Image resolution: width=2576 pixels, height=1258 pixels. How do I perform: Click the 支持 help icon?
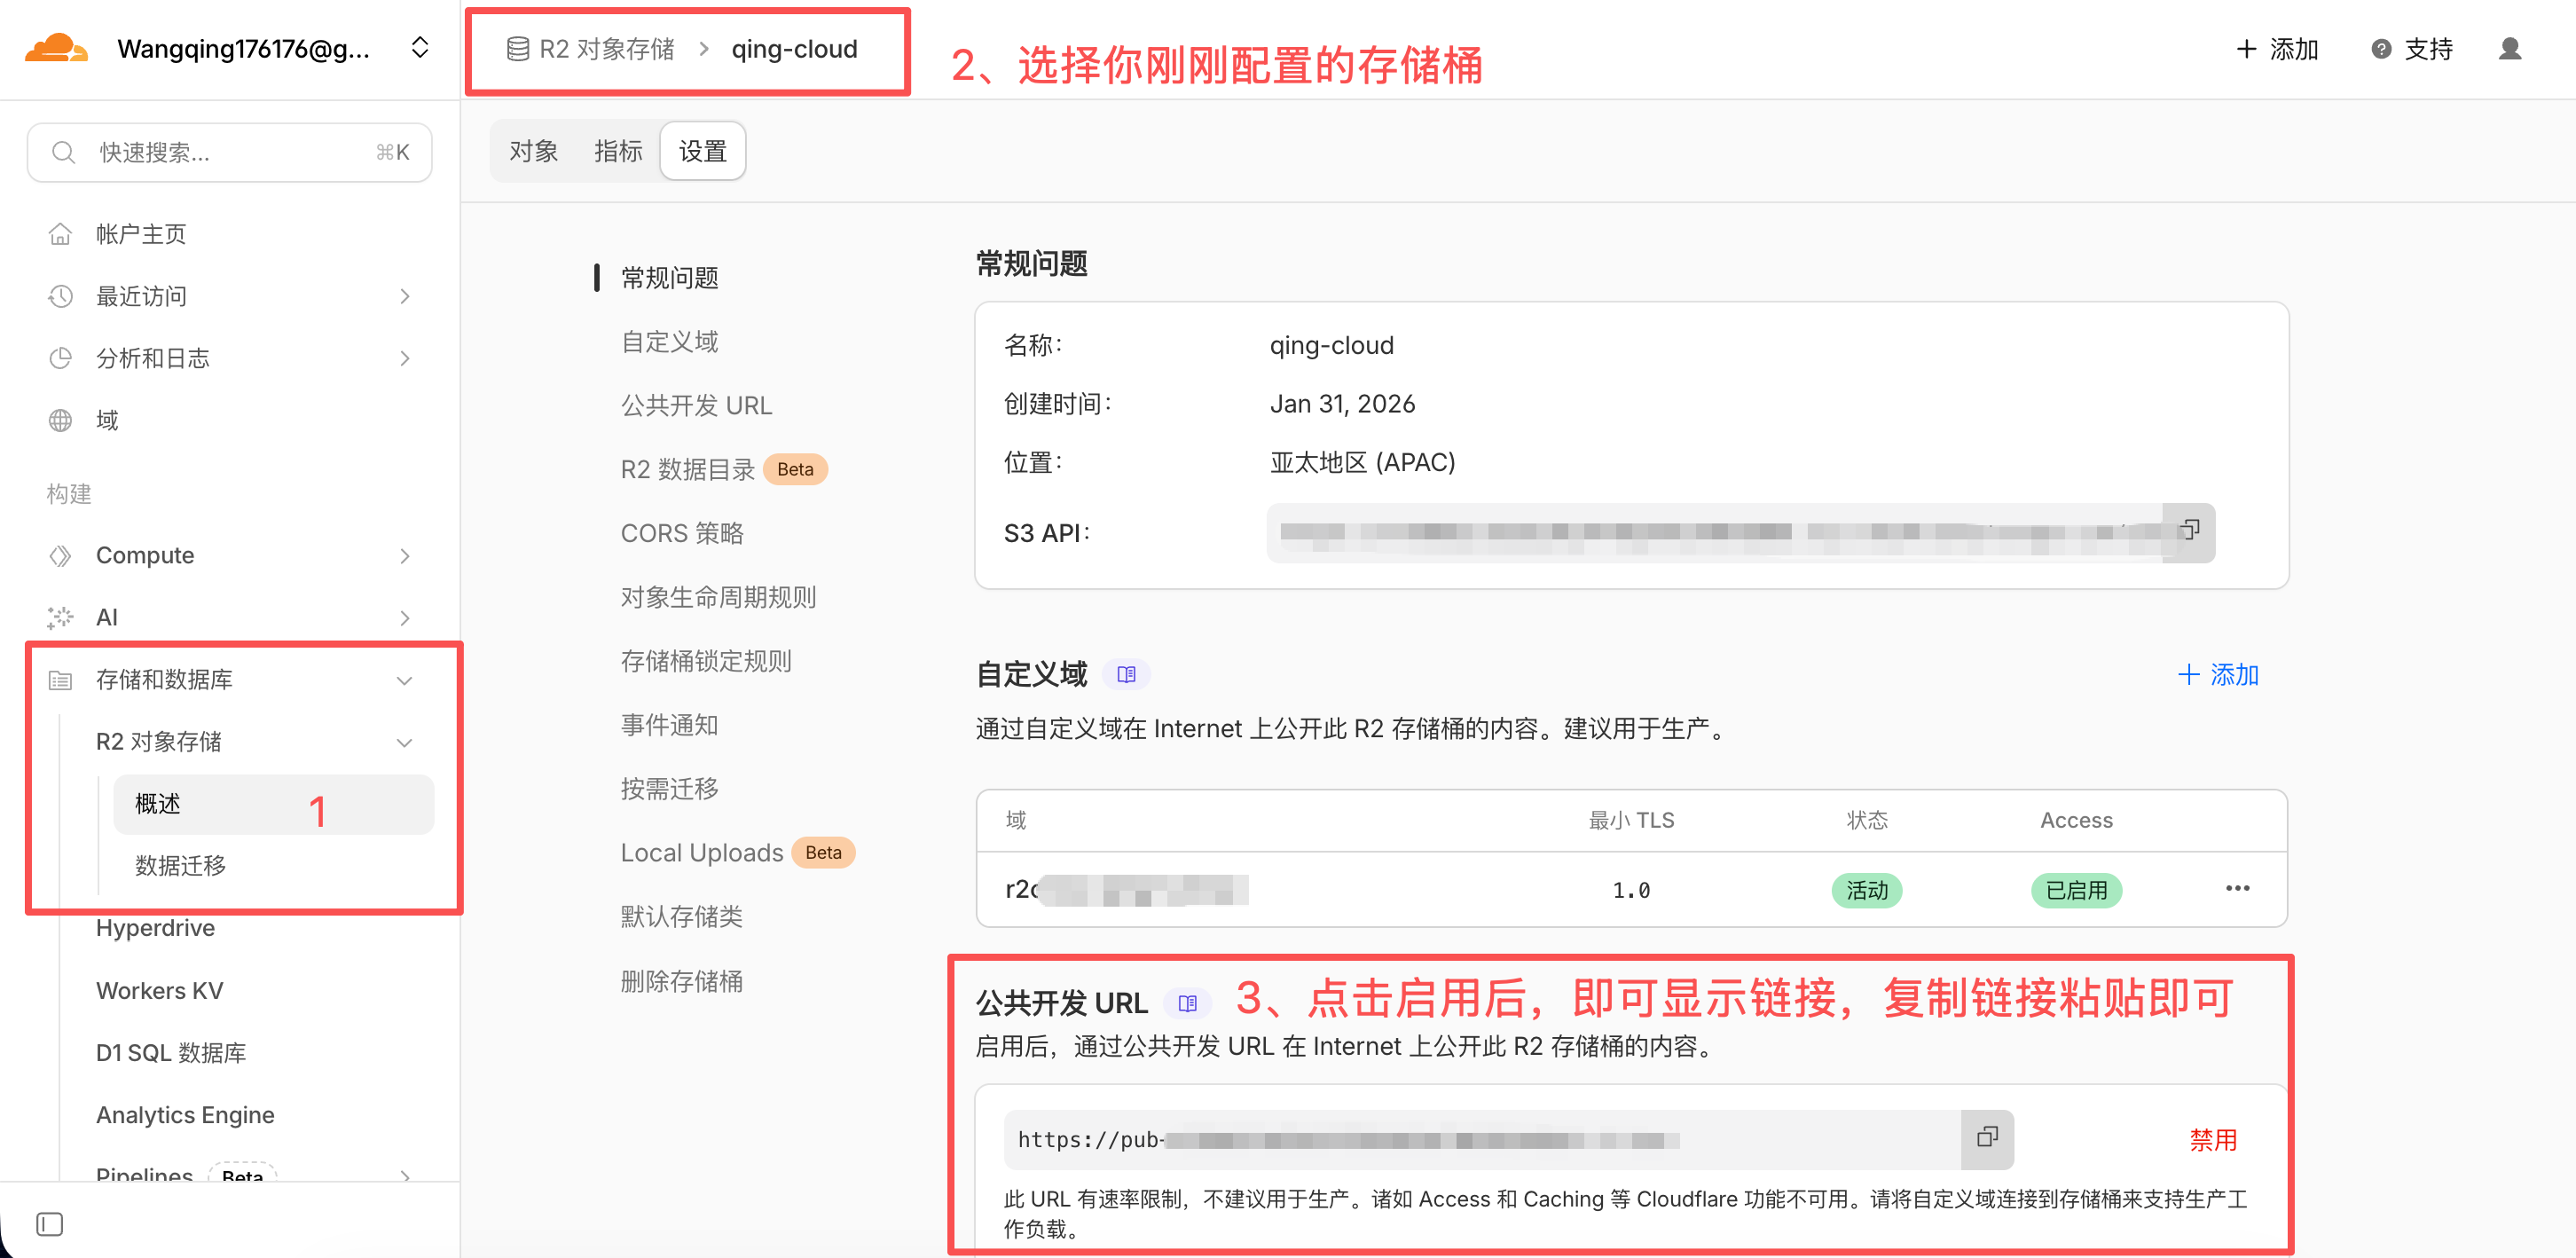click(2381, 49)
